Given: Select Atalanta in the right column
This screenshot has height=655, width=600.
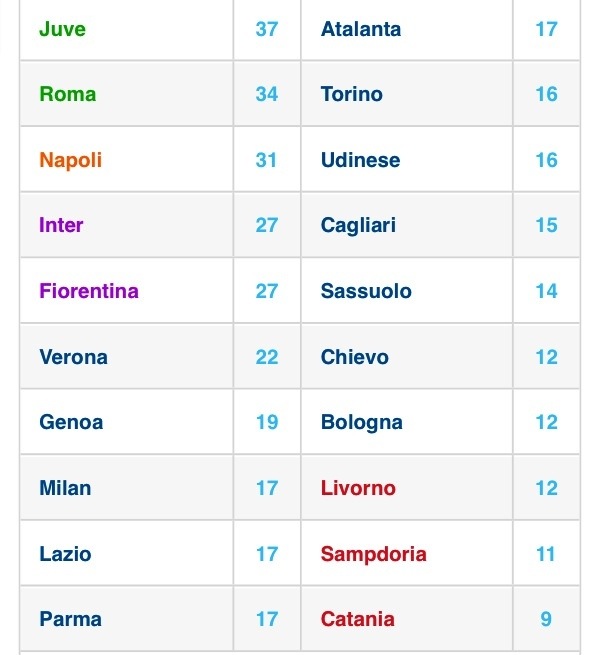Looking at the screenshot, I should (361, 29).
